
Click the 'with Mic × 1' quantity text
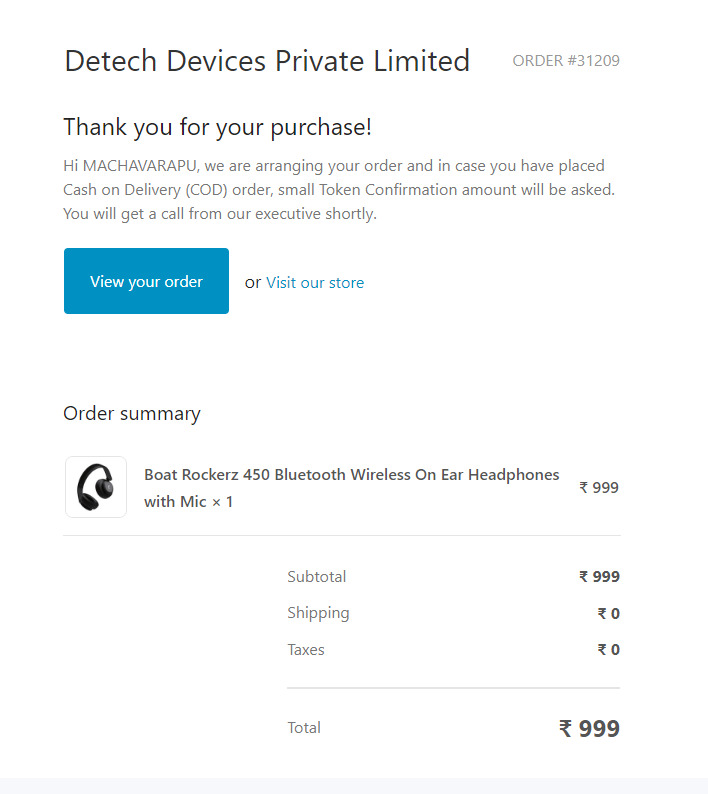point(188,502)
